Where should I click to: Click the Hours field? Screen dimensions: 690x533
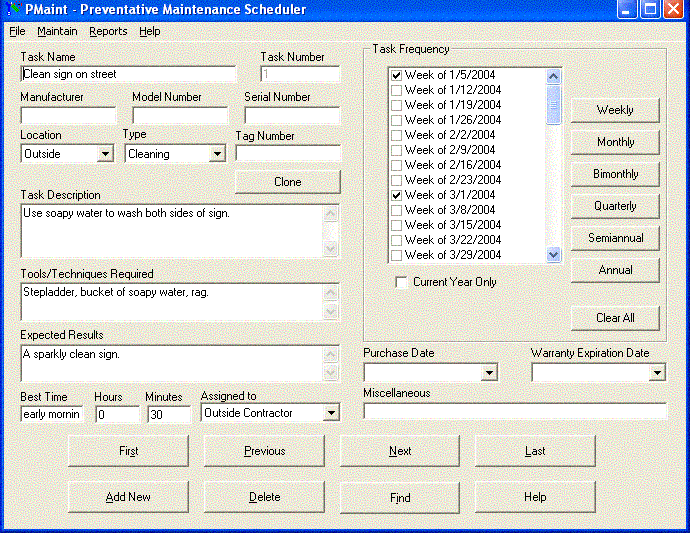117,414
